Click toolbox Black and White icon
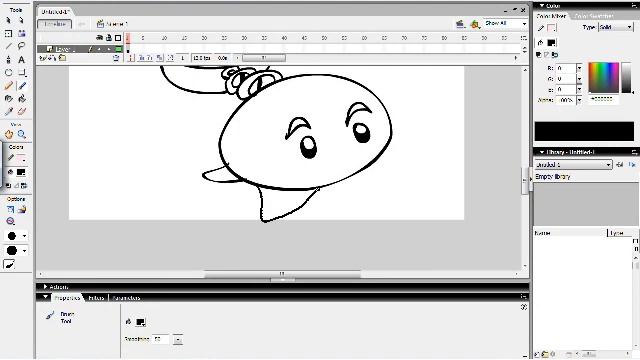Image resolution: width=640 pixels, height=360 pixels. [x=9, y=186]
